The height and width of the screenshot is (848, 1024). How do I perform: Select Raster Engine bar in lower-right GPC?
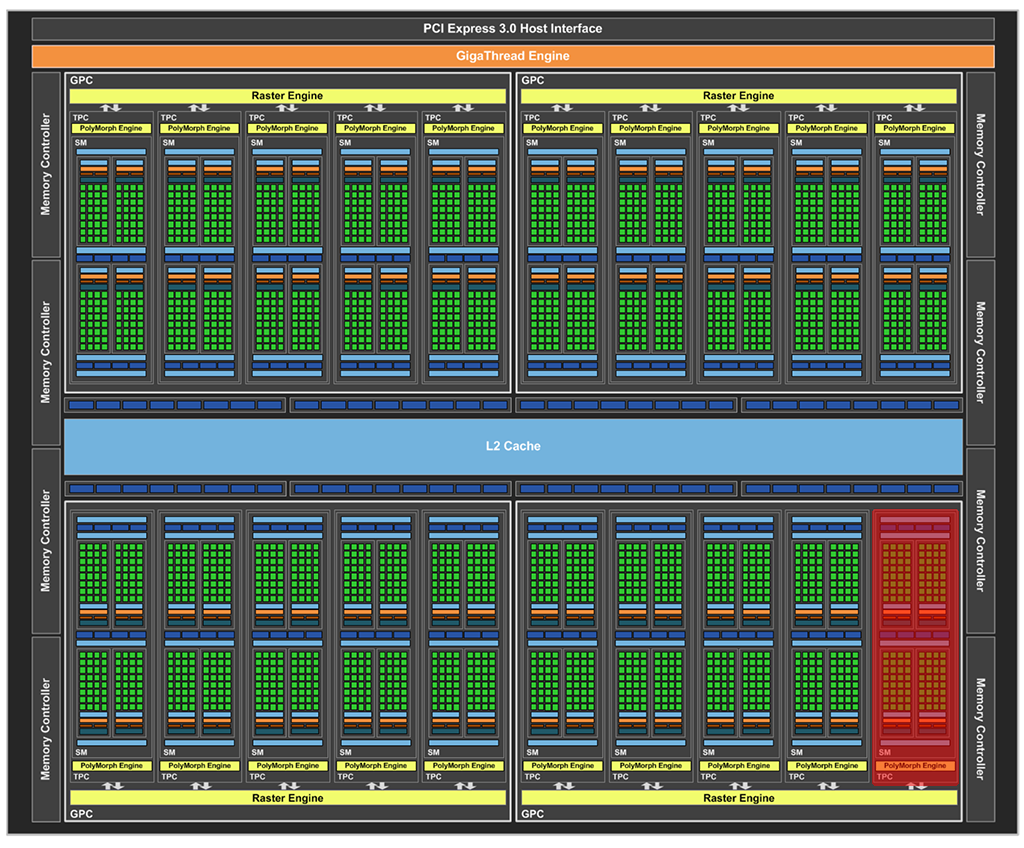pyautogui.click(x=738, y=798)
